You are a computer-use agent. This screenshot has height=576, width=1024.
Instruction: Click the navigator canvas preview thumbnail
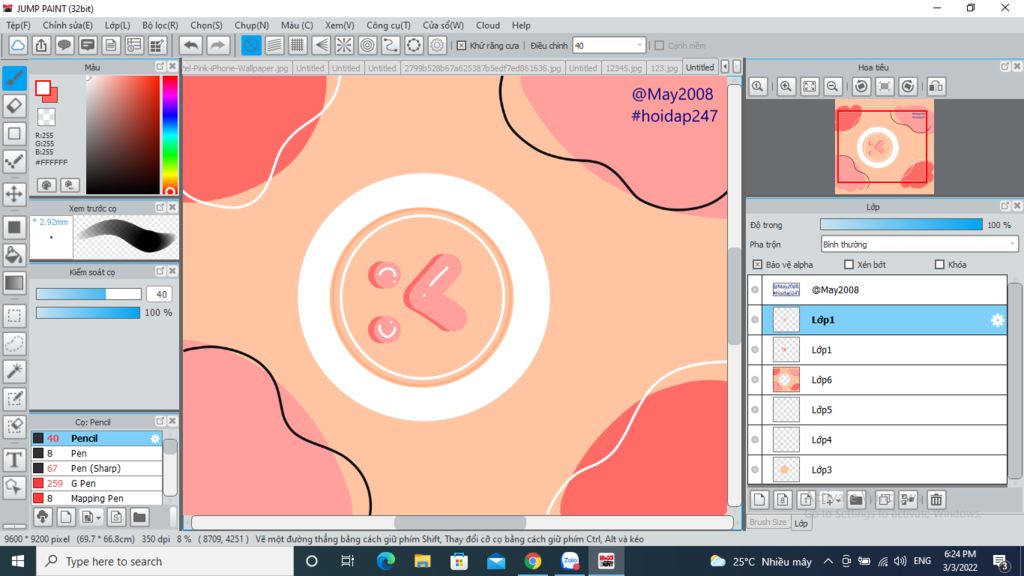(884, 147)
